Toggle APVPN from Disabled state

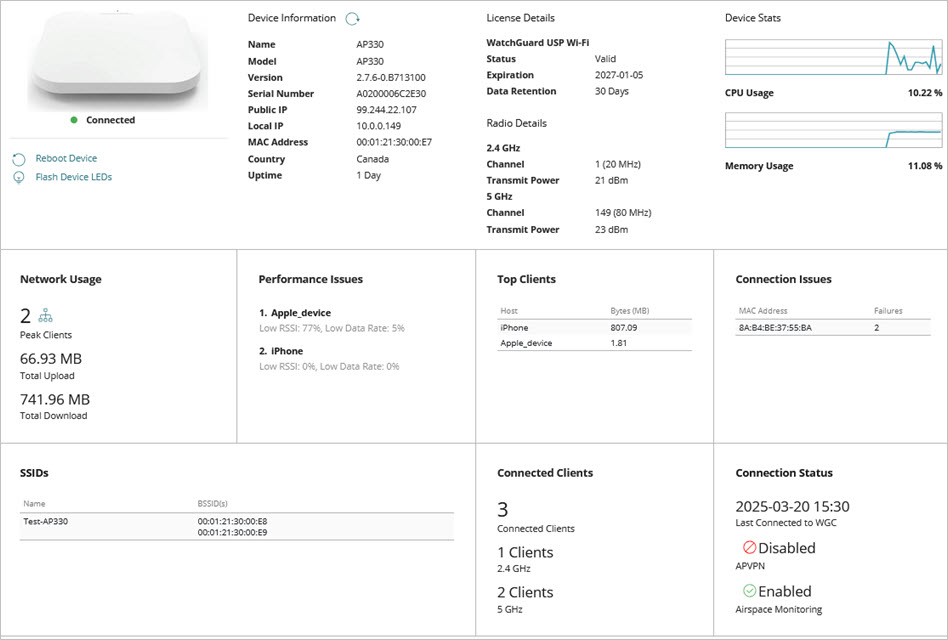click(784, 548)
